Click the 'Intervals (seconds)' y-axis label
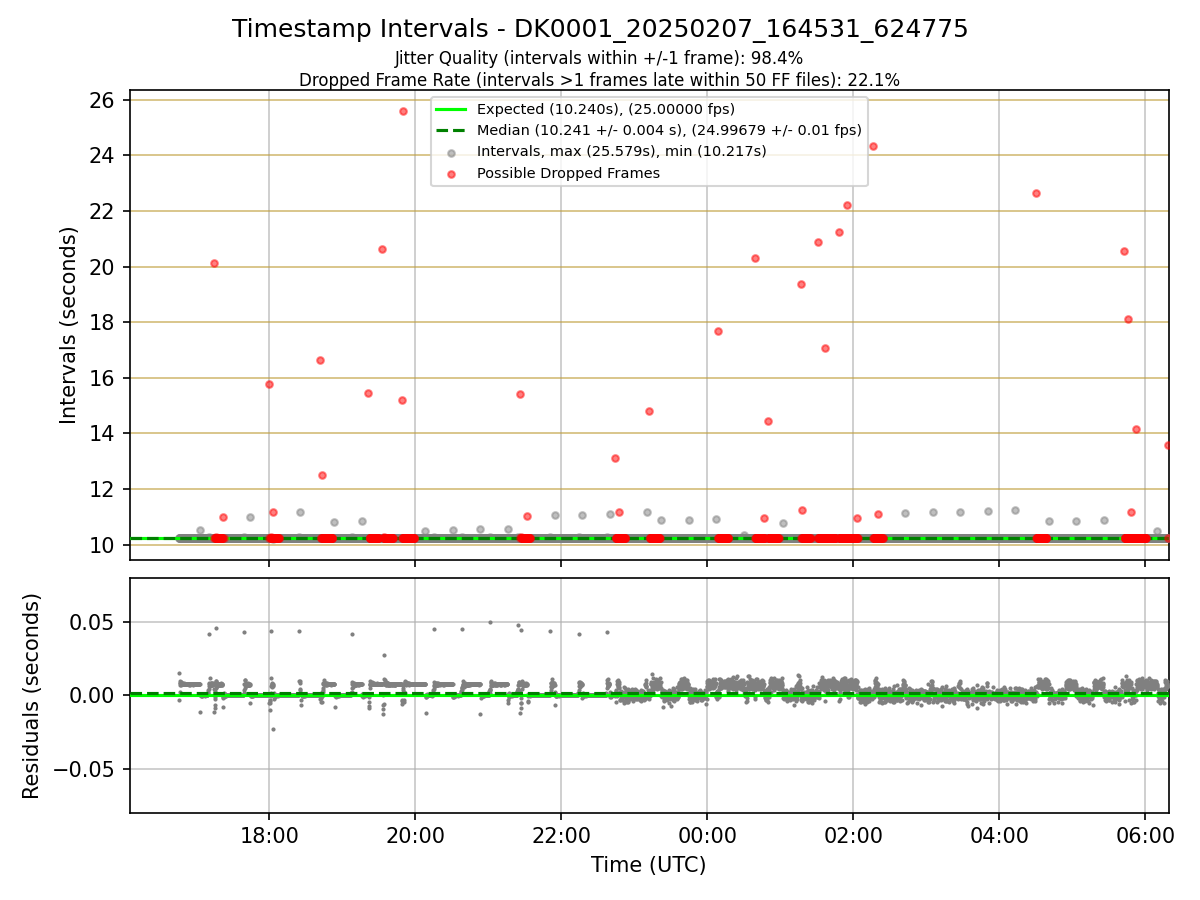 pyautogui.click(x=69, y=325)
